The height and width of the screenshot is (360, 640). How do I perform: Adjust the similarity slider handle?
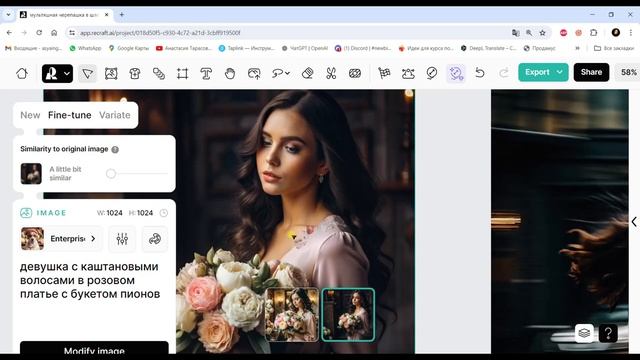tap(111, 173)
